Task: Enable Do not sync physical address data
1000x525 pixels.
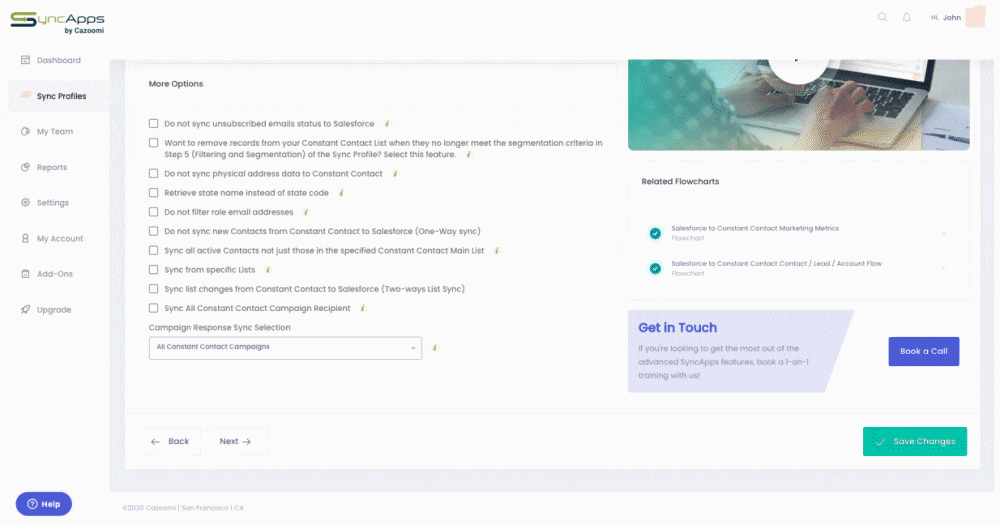Action: pos(154,174)
